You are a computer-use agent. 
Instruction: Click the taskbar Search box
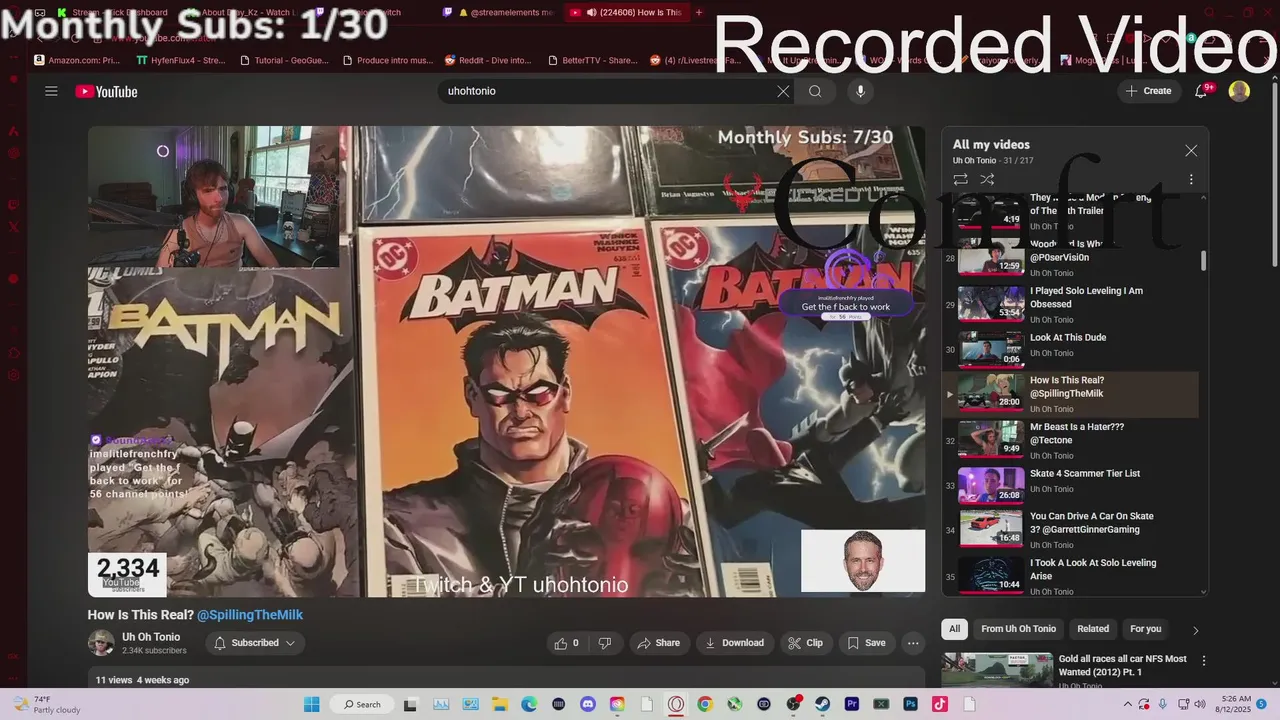362,704
